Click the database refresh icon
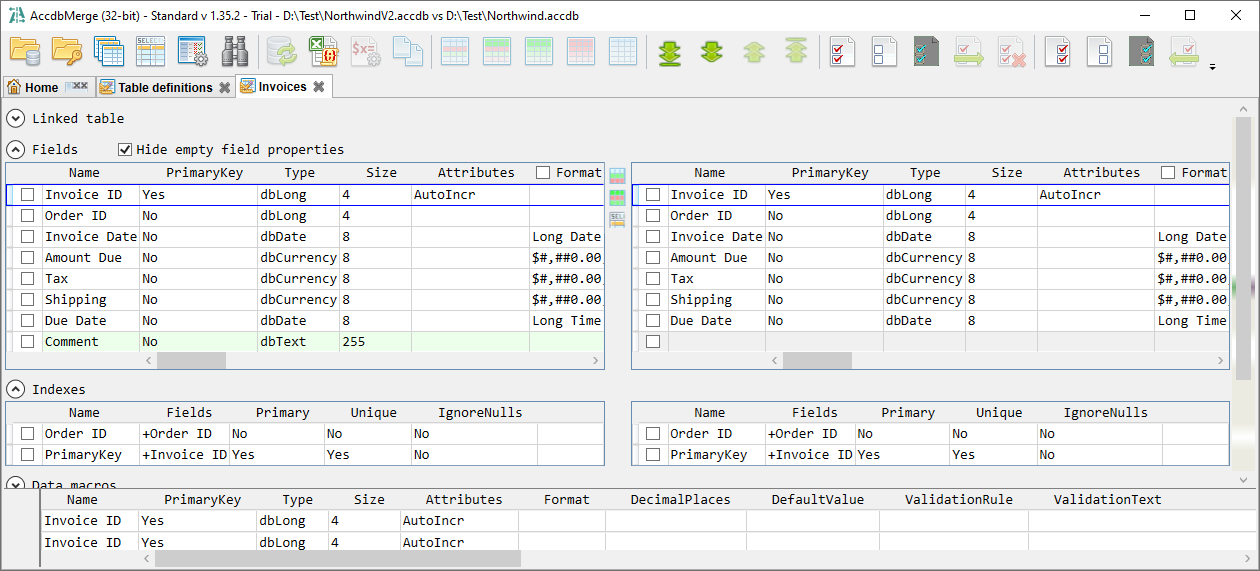Screen dimensions: 1260x571 click(281, 51)
